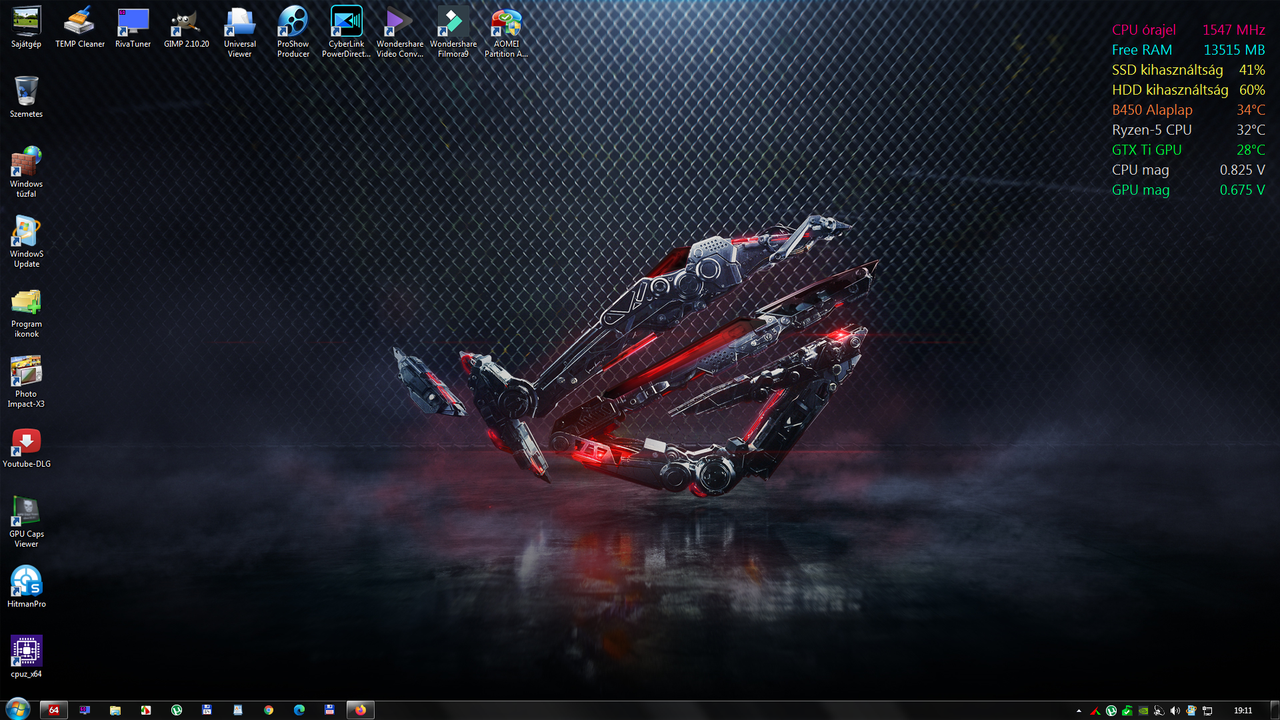The width and height of the screenshot is (1280, 720).
Task: Open CyberLink PowerDirector shortcut
Action: point(347,31)
